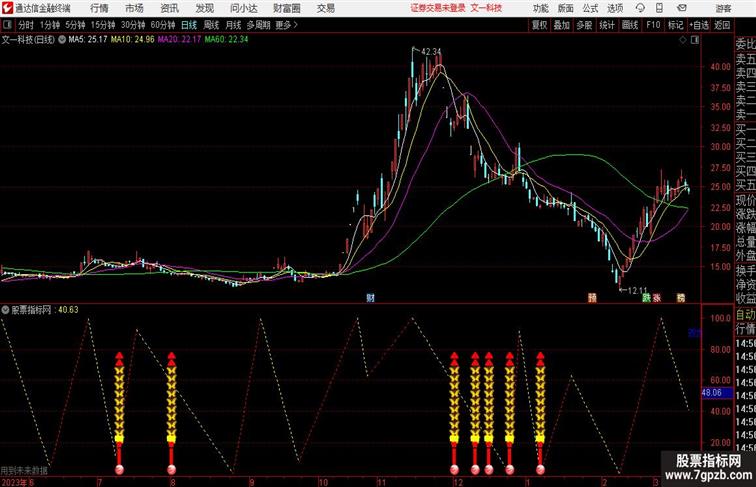Image resolution: width=756 pixels, height=487 pixels.
Task: Add stock with the +自选 button
Action: pyautogui.click(x=699, y=25)
